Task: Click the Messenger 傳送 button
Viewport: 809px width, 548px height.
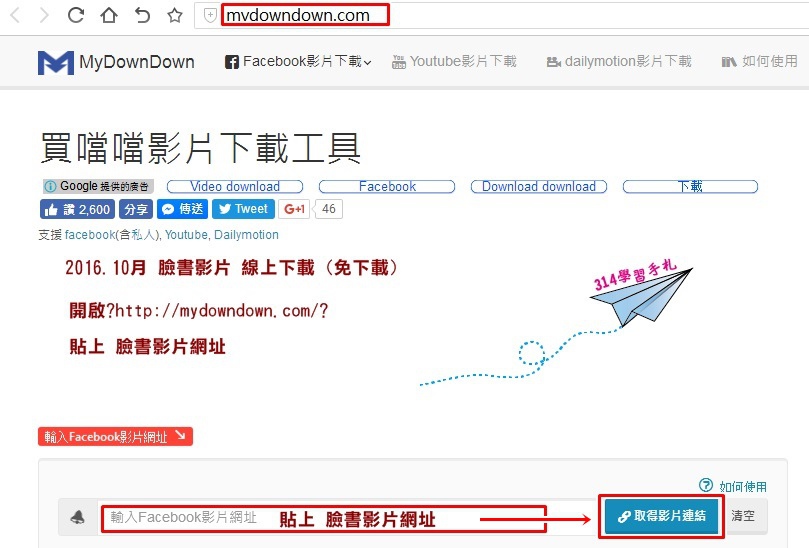Action: (182, 209)
